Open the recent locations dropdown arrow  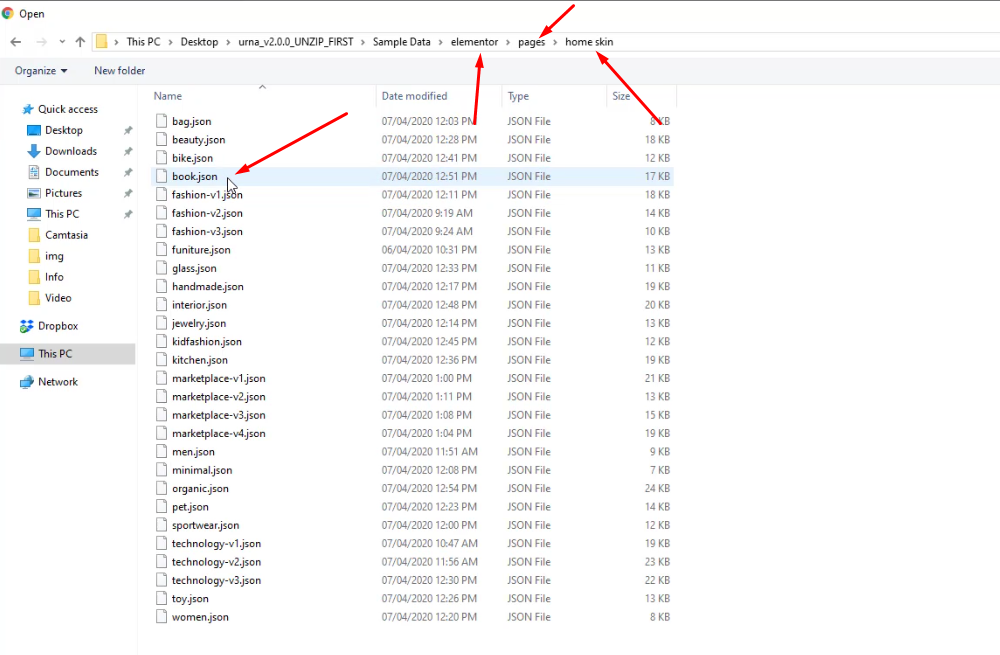click(62, 42)
